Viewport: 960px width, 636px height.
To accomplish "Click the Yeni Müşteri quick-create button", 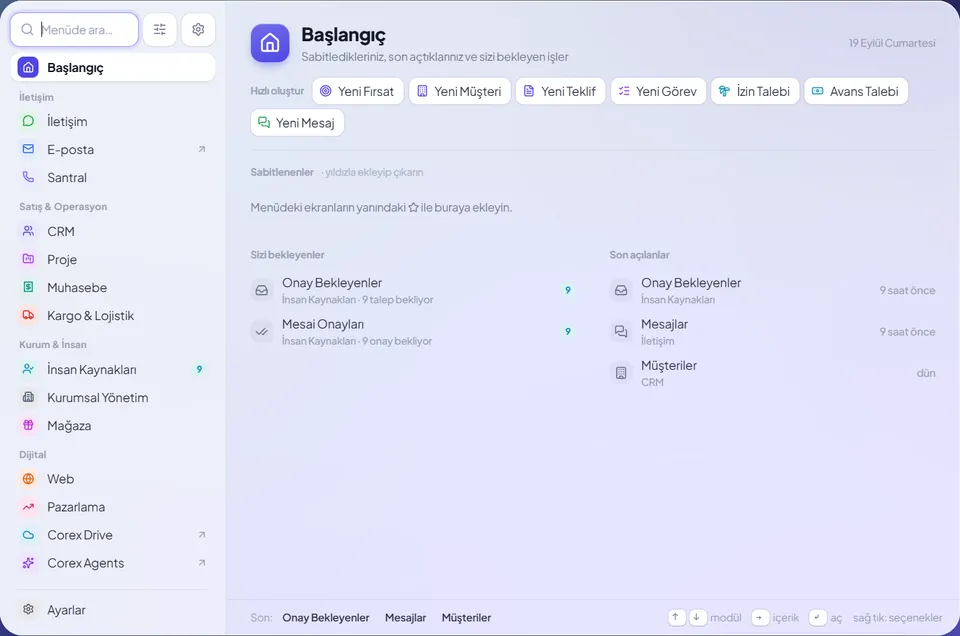I will (x=460, y=91).
